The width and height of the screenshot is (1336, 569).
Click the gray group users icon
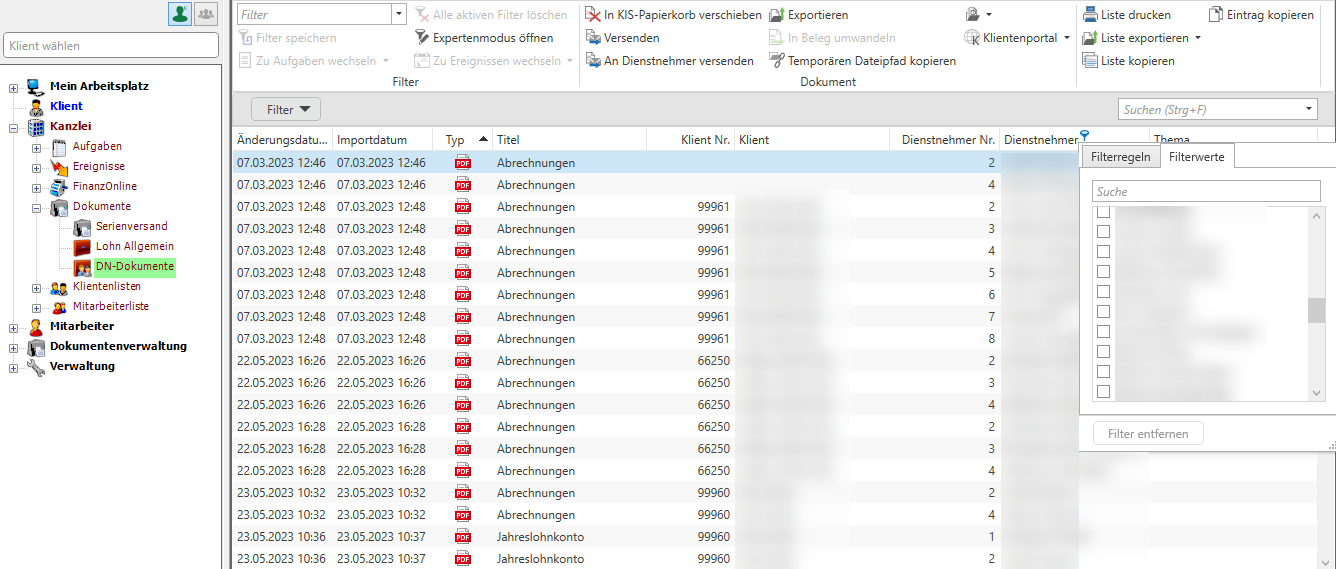[x=206, y=14]
